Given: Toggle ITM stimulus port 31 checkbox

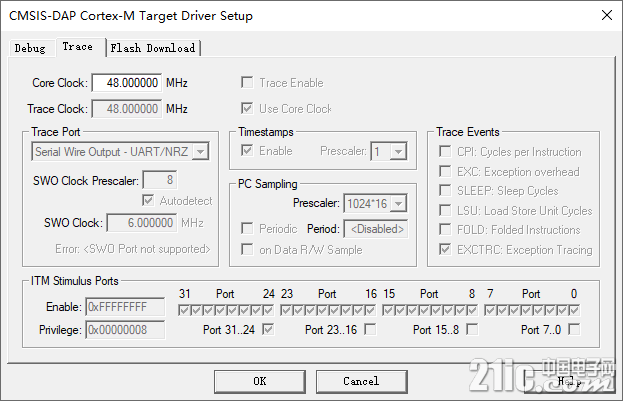Looking at the screenshot, I should point(184,310).
